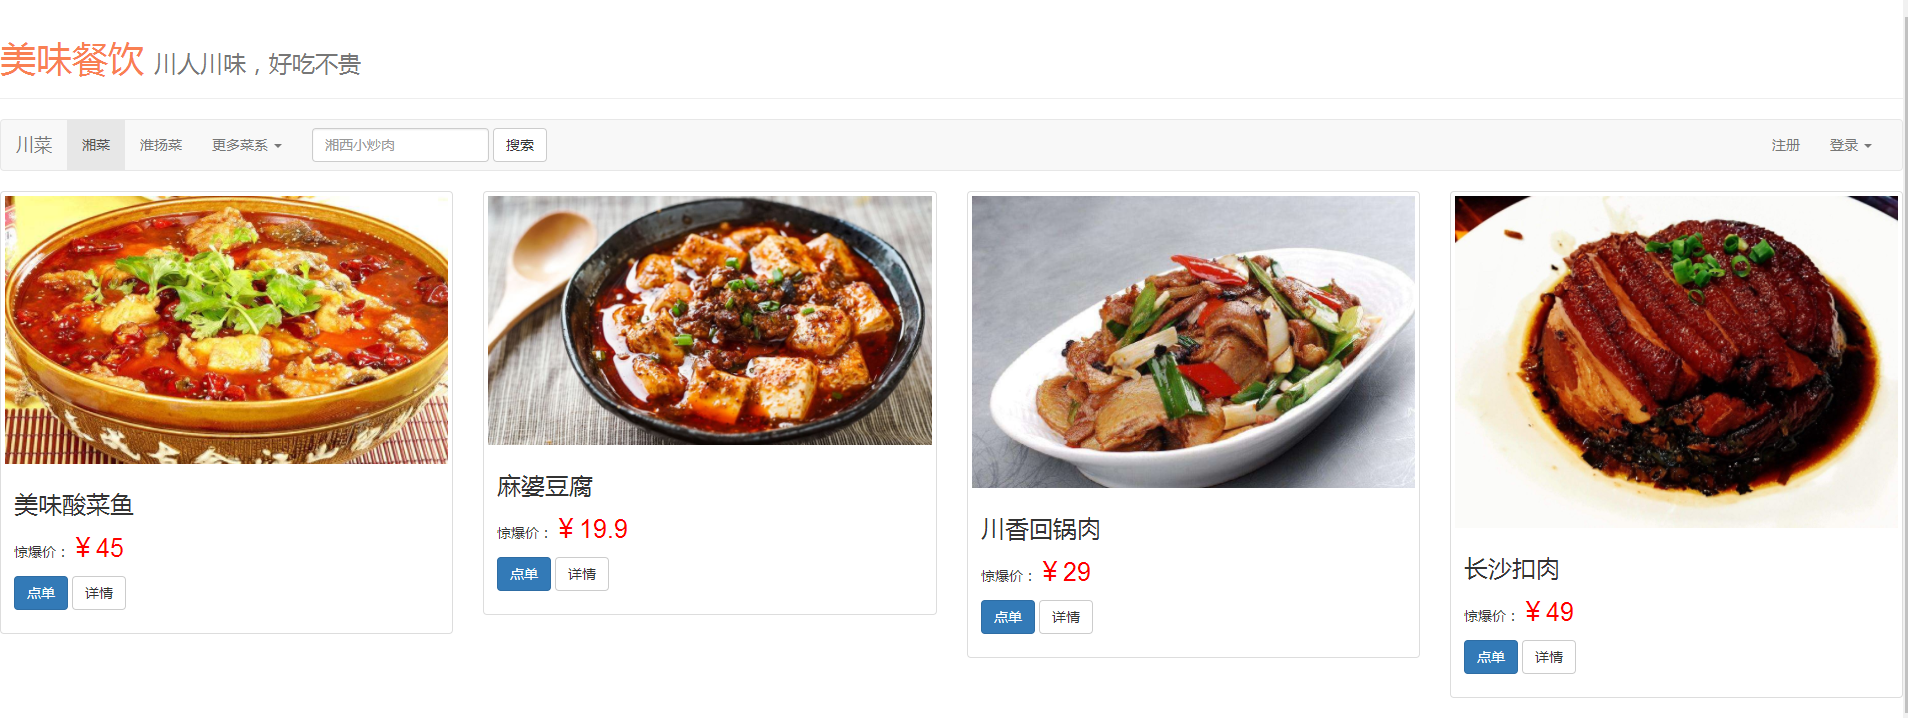This screenshot has width=1908, height=718.
Task: Order 麻婆豆腐 with 点单 button
Action: pyautogui.click(x=524, y=574)
